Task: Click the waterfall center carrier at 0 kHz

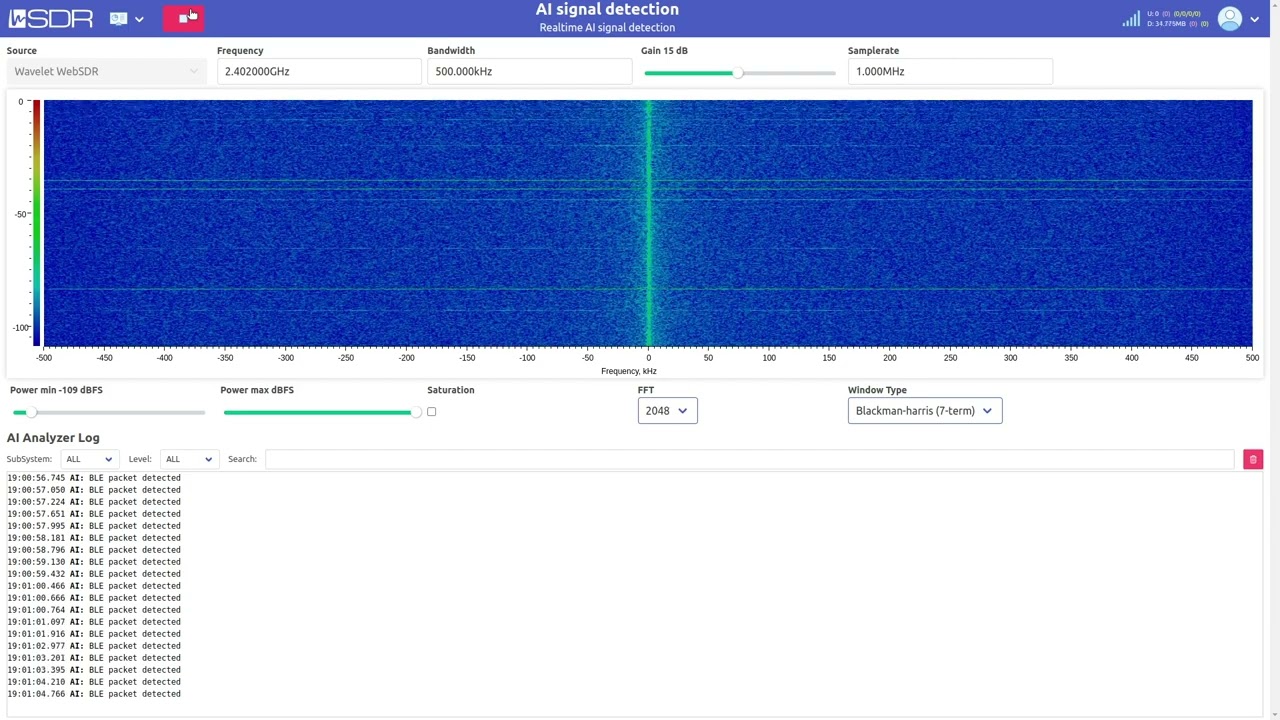Action: pos(648,222)
